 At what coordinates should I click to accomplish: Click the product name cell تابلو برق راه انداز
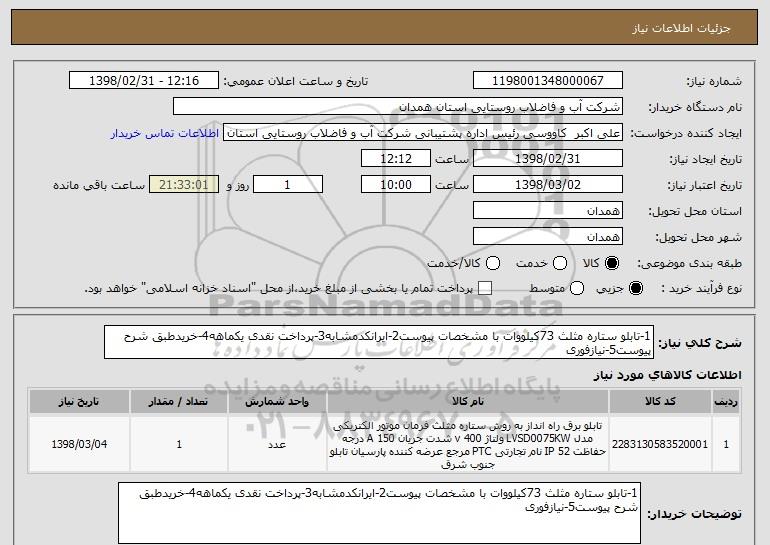[468, 444]
